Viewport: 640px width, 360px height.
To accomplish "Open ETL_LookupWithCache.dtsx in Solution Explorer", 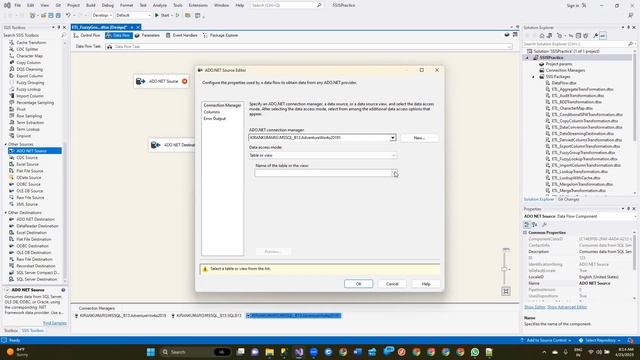I will pos(576,178).
